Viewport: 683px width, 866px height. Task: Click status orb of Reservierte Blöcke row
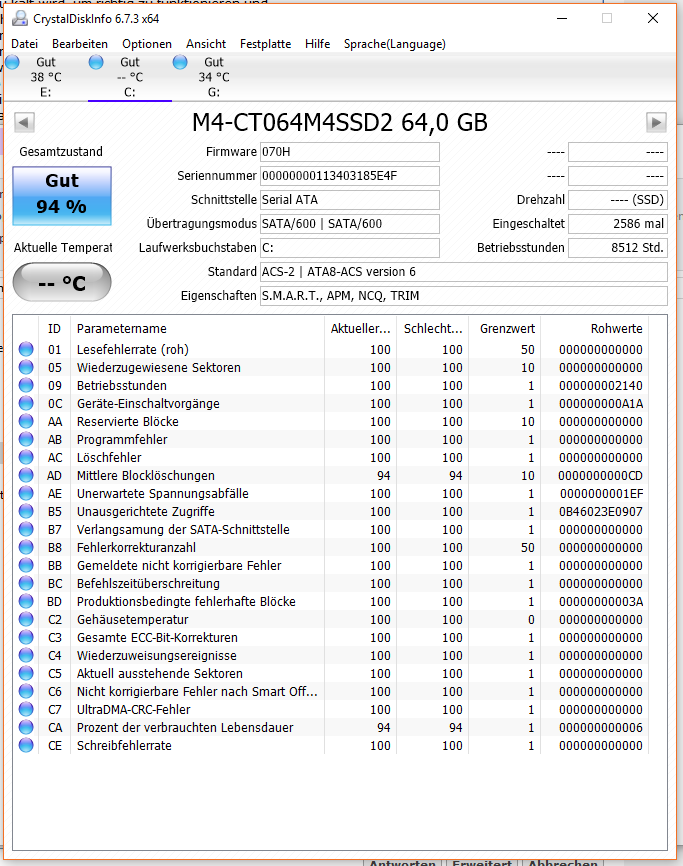point(26,421)
